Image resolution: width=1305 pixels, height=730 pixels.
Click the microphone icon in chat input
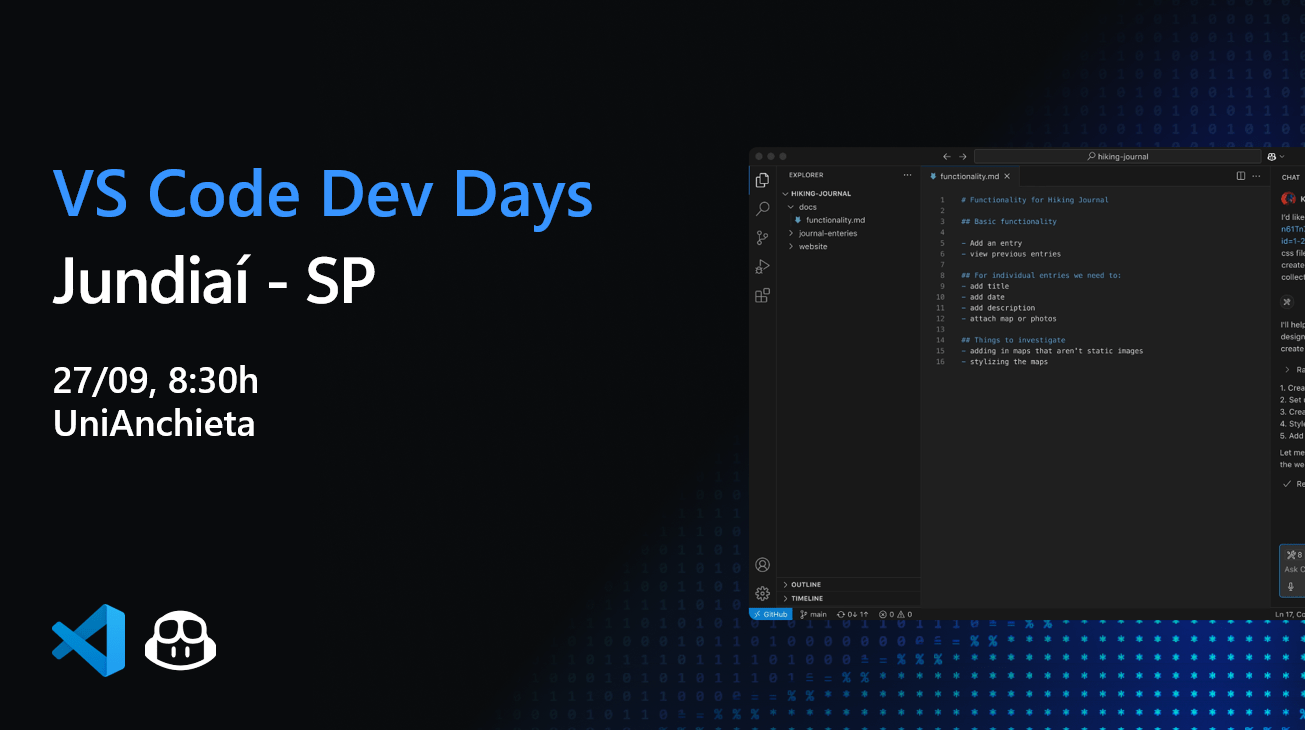point(1291,587)
